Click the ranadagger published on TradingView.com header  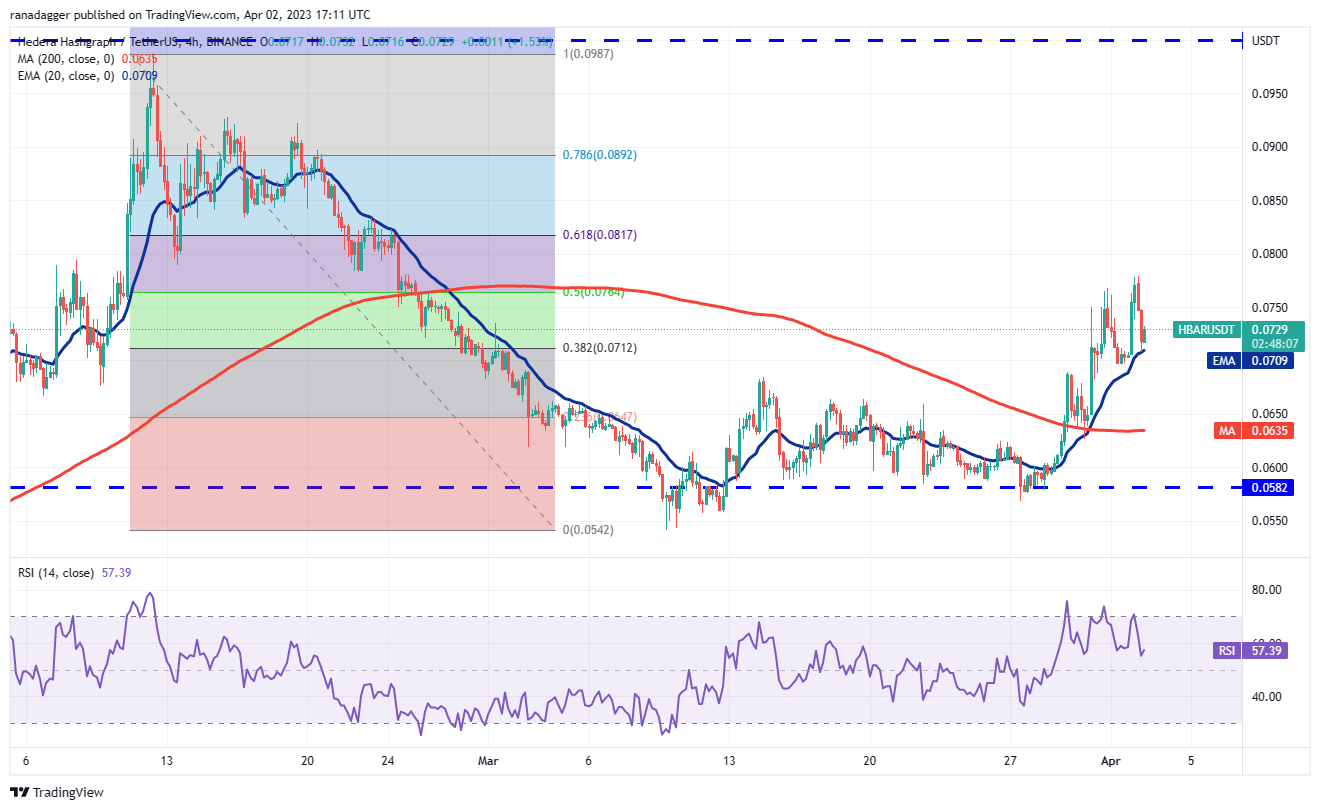click(x=190, y=15)
